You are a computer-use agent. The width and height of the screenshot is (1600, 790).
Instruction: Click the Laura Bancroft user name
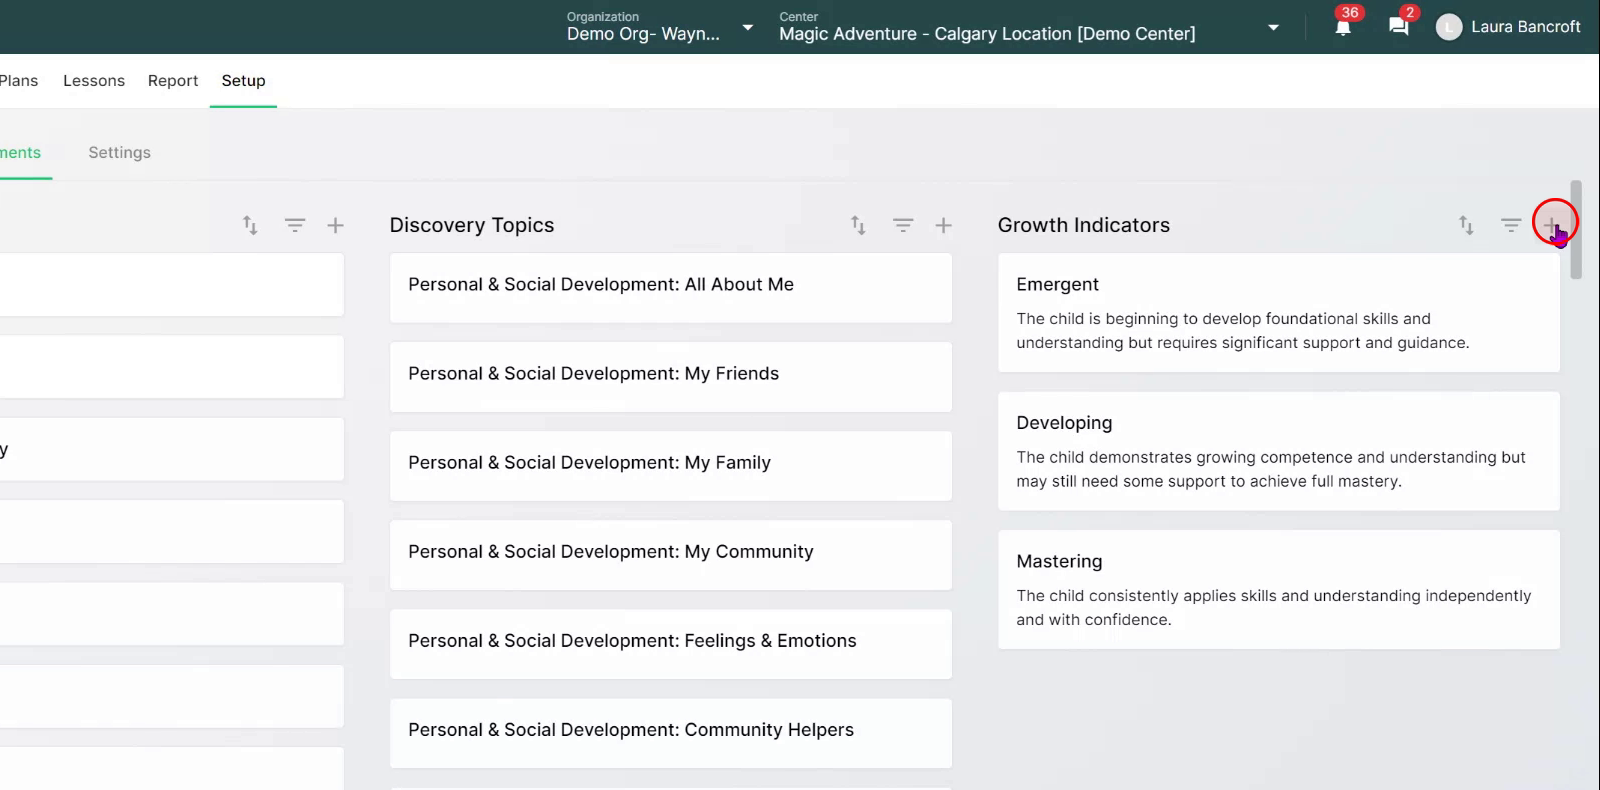click(1525, 27)
